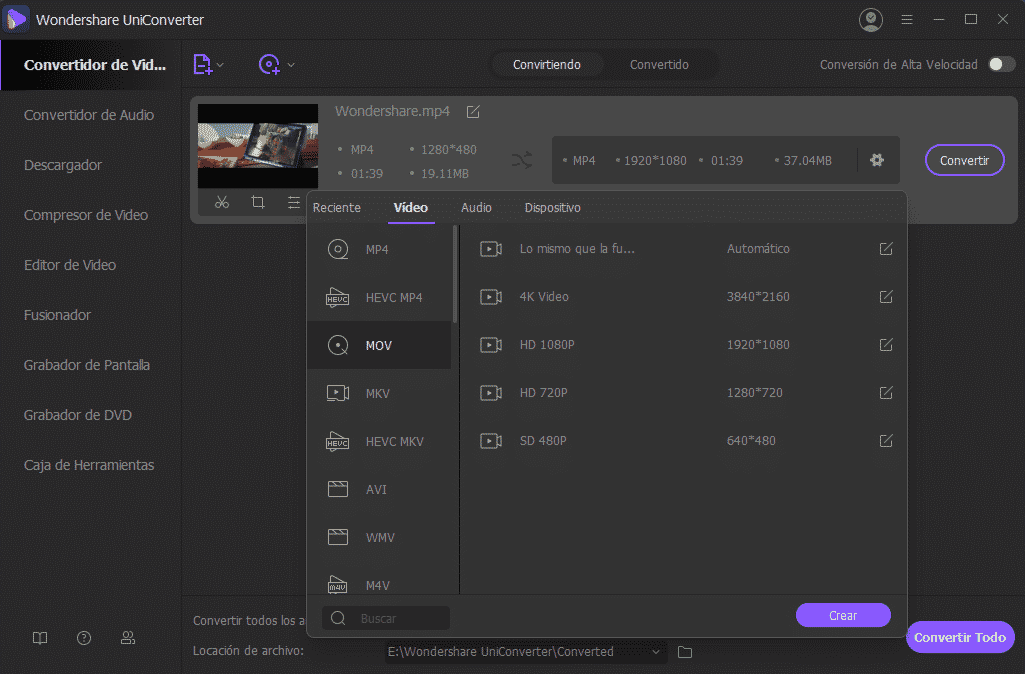Open output folder icon next to path
This screenshot has height=674, width=1025.
pos(685,652)
